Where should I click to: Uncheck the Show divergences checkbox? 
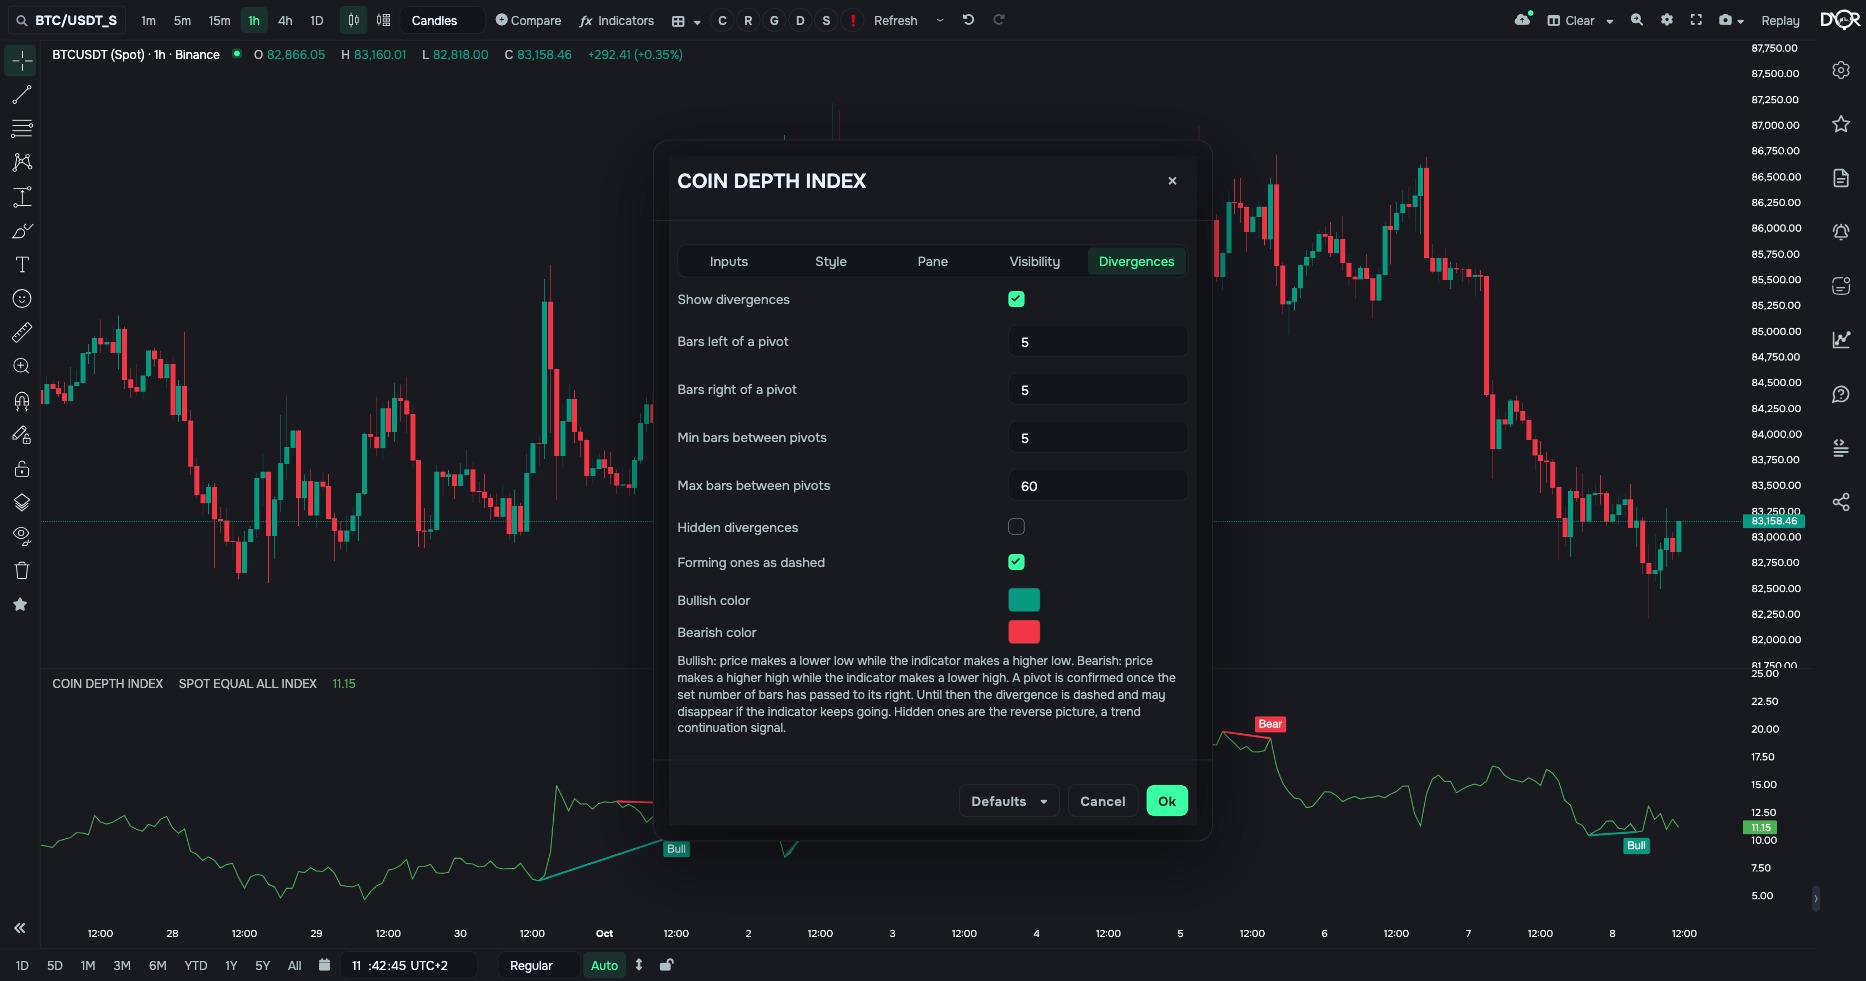pos(1016,299)
